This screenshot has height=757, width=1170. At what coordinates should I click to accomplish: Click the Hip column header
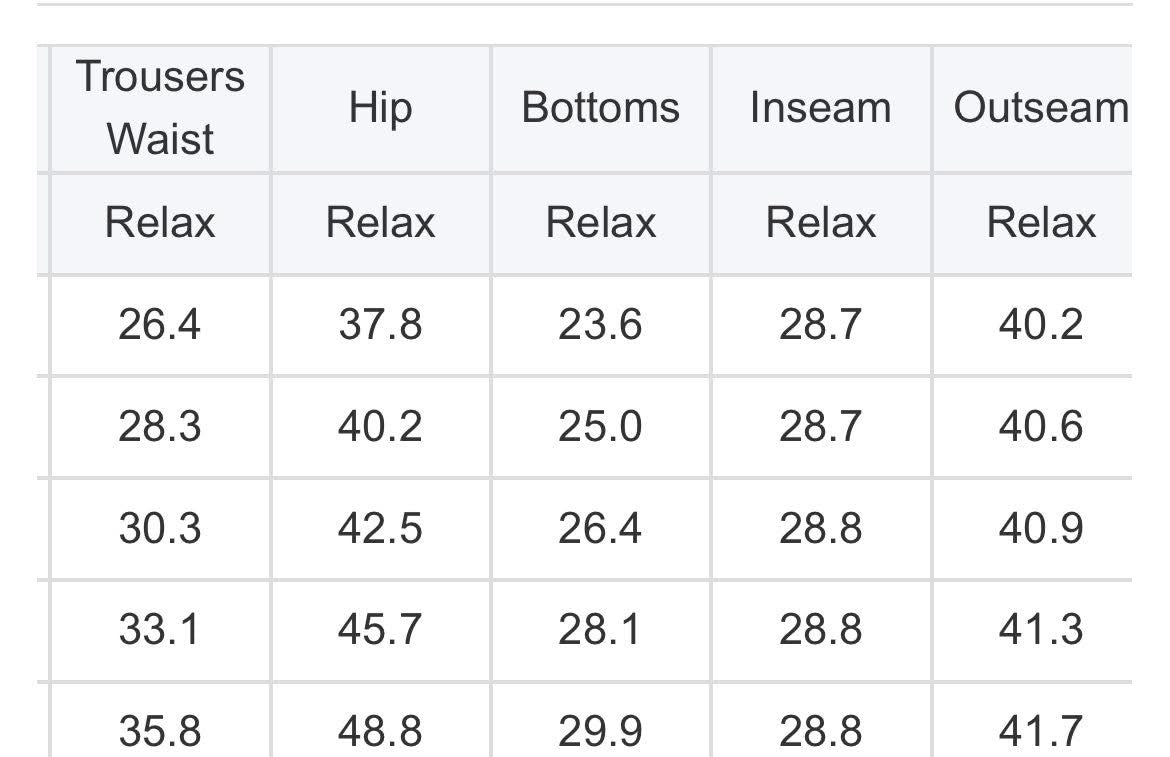coord(380,108)
